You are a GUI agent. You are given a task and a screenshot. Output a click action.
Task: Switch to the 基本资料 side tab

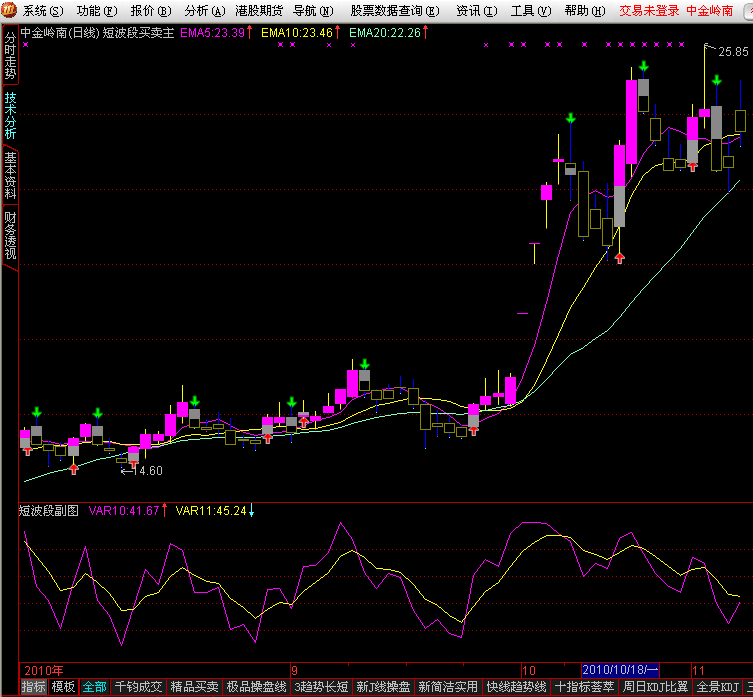pyautogui.click(x=10, y=174)
